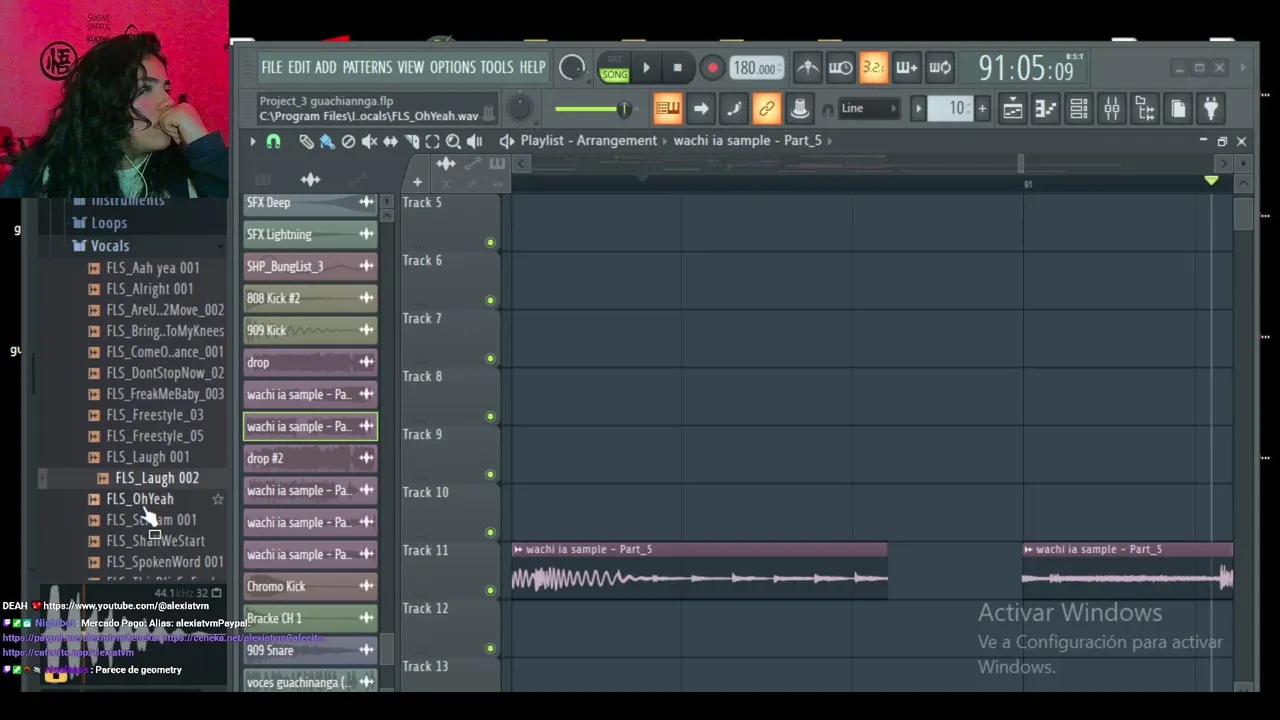1280x720 pixels.
Task: Open the Piano roll window icon
Action: tap(1046, 108)
